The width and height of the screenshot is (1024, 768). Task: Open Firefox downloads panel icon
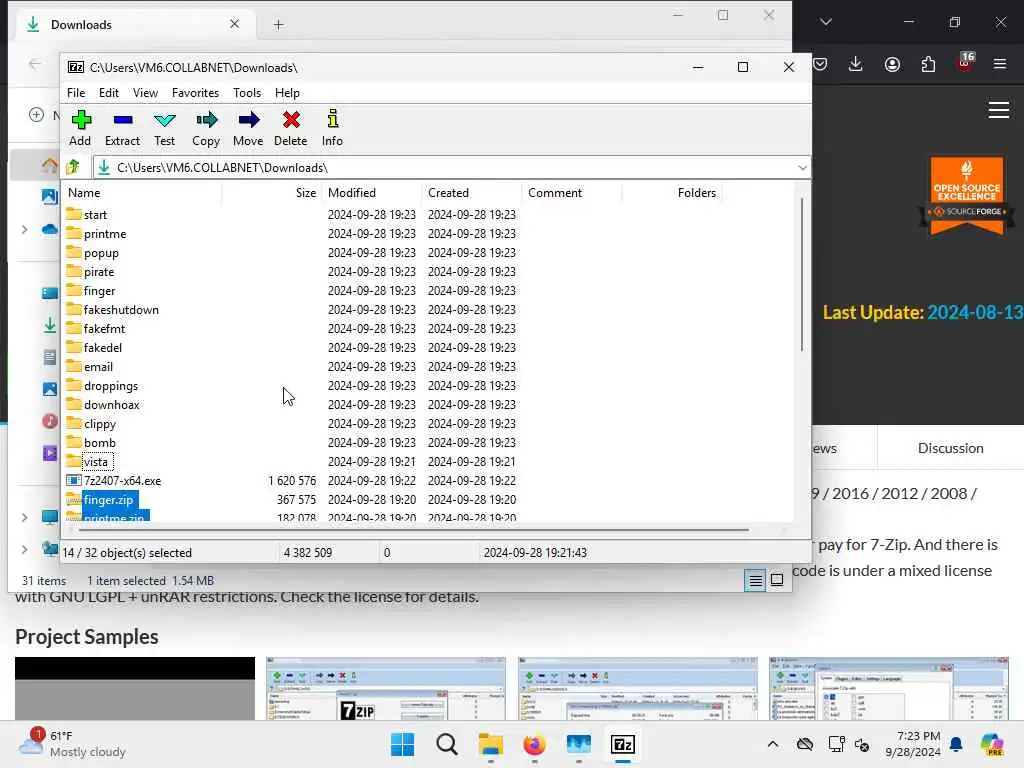pyautogui.click(x=856, y=64)
